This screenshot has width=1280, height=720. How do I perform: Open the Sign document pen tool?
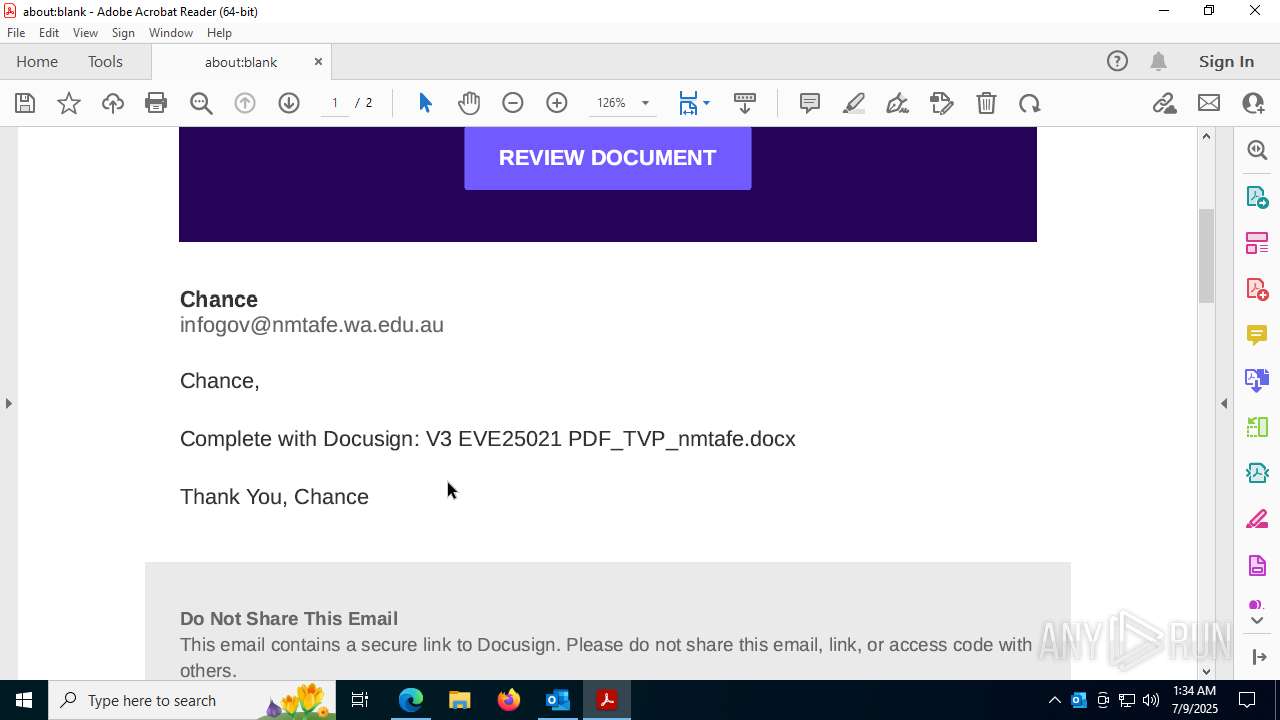click(898, 103)
